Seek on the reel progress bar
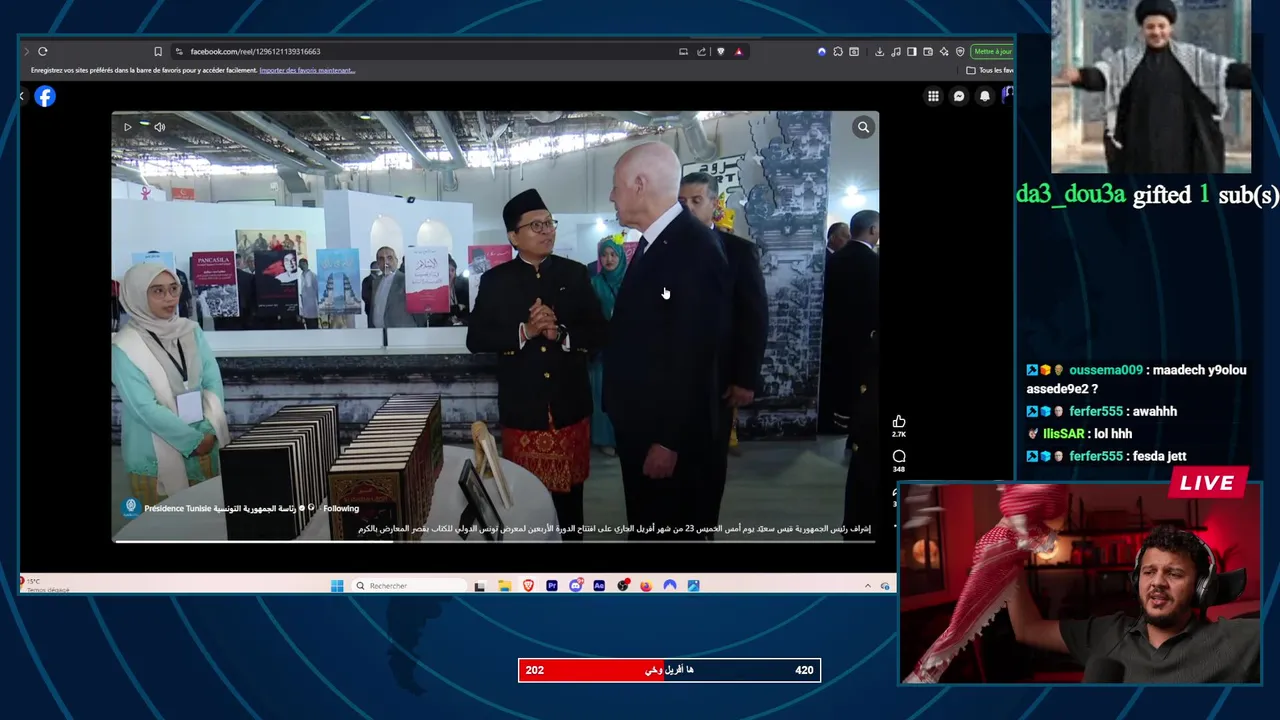 [x=495, y=541]
